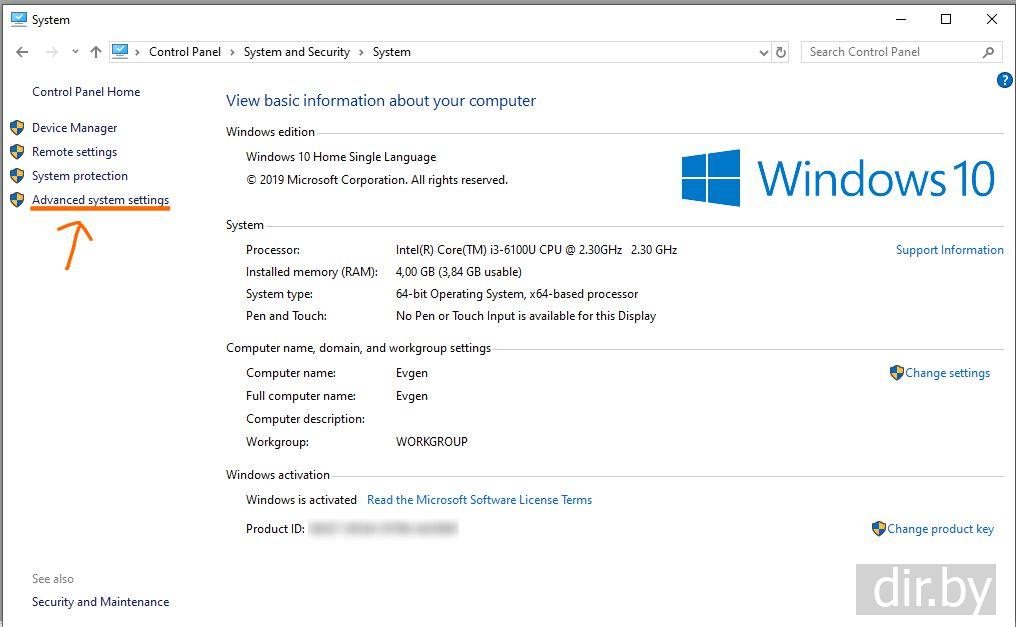Click the Refresh button in address bar
The width and height of the screenshot is (1016, 627).
(x=781, y=52)
